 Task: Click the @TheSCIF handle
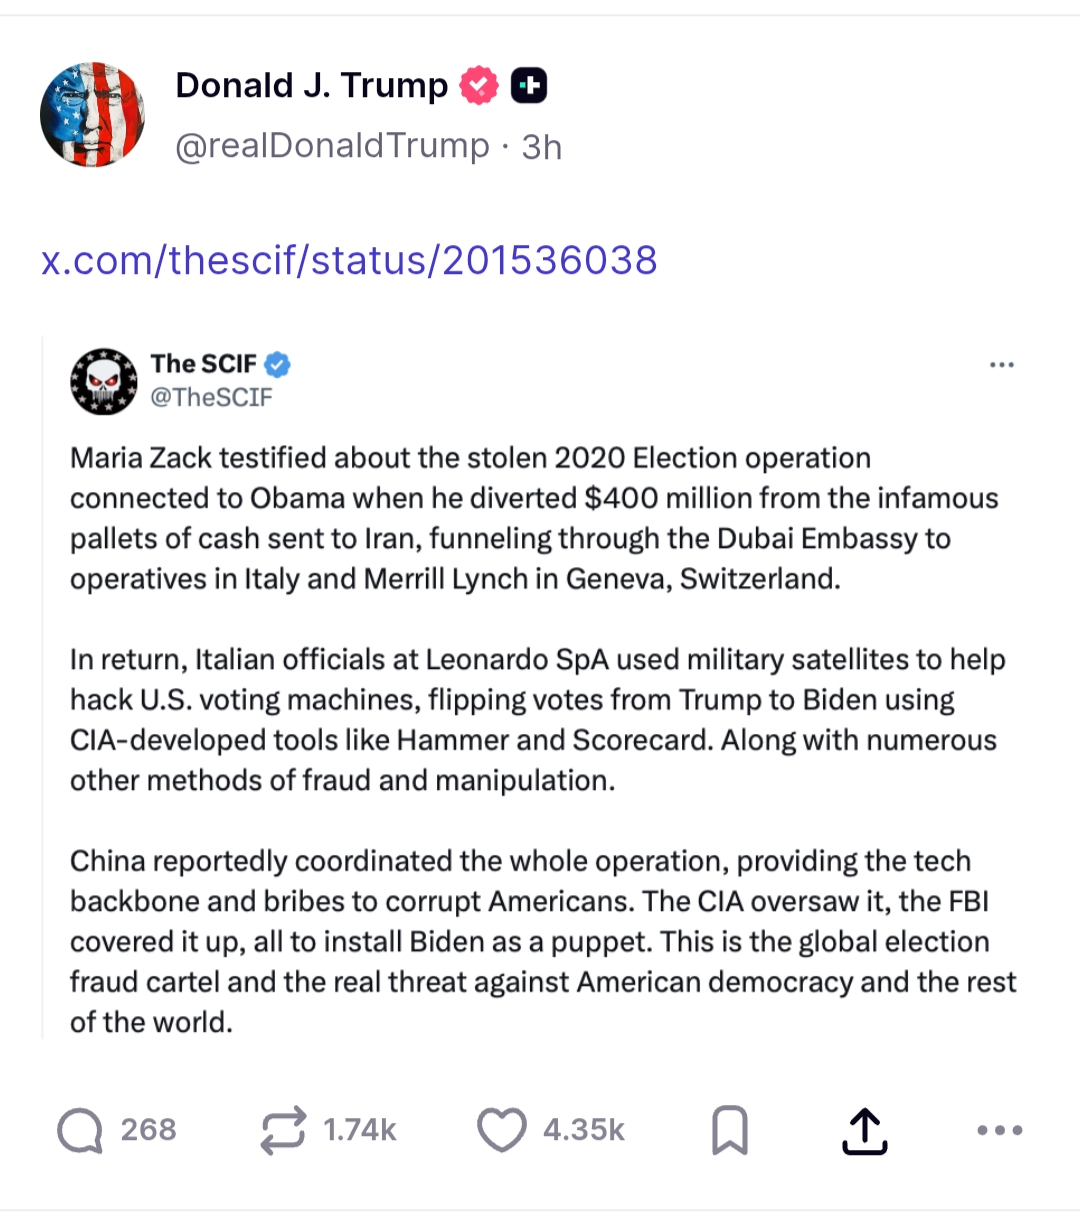click(x=211, y=398)
